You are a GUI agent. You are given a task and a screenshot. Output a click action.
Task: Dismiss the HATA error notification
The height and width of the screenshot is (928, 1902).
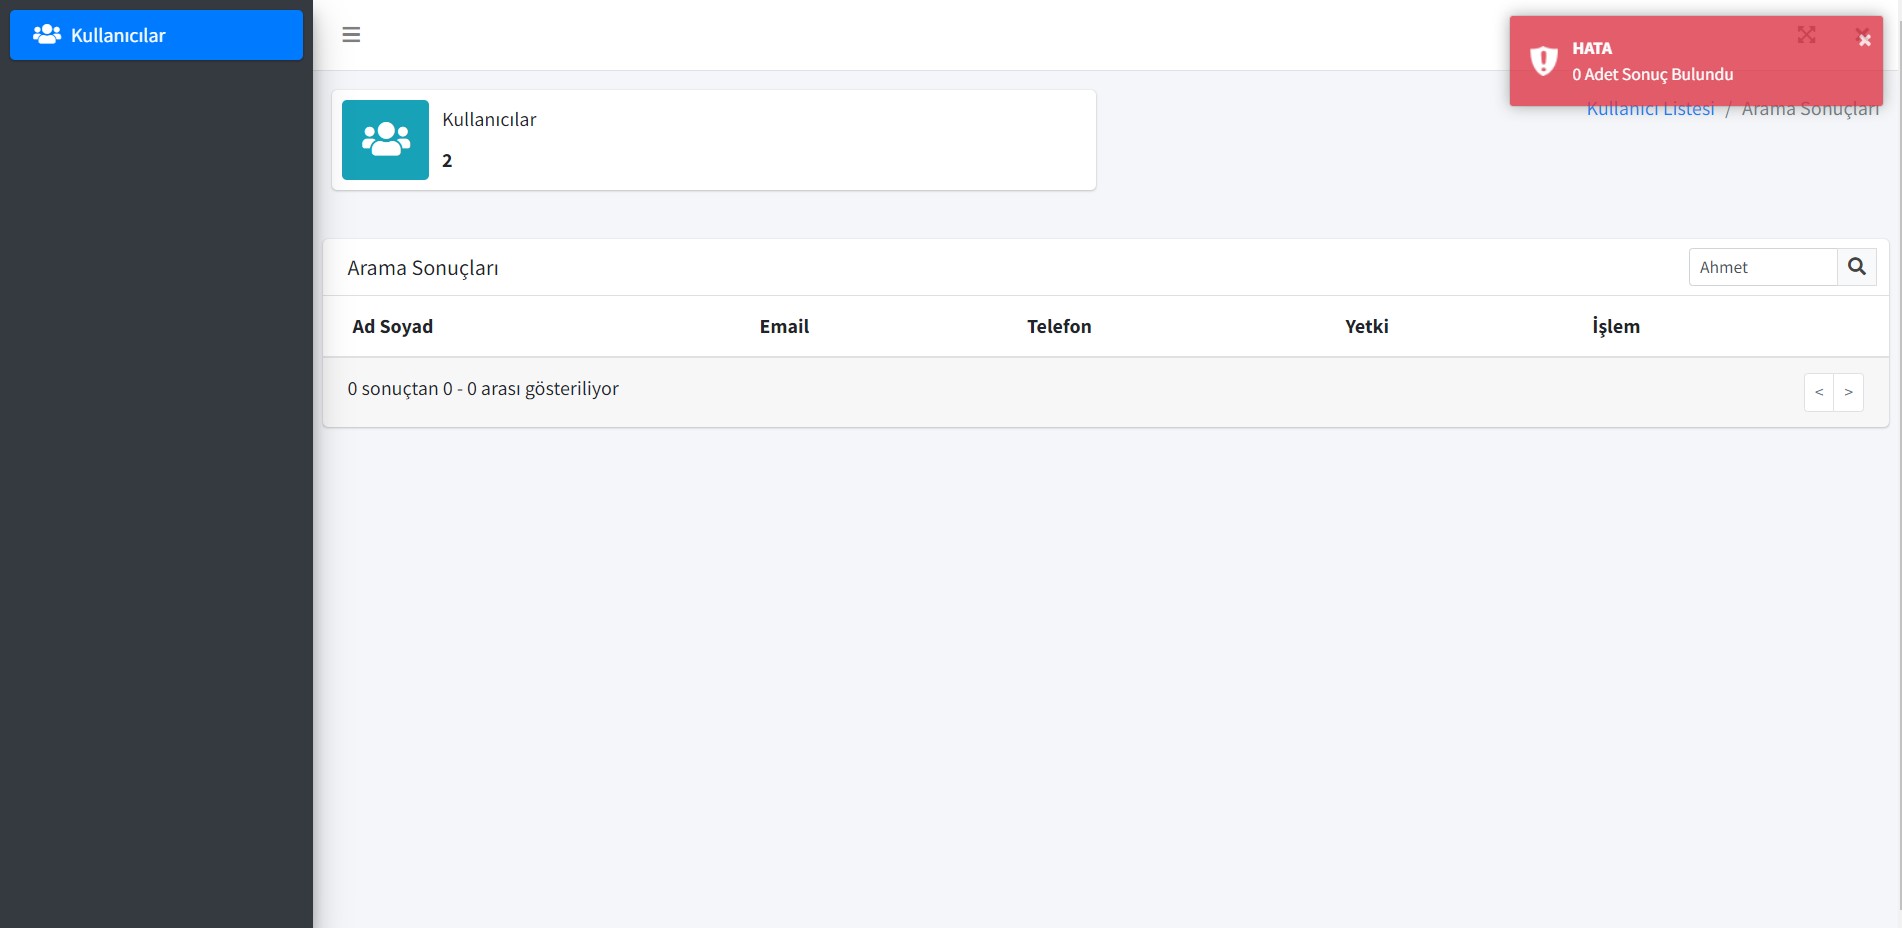1864,39
